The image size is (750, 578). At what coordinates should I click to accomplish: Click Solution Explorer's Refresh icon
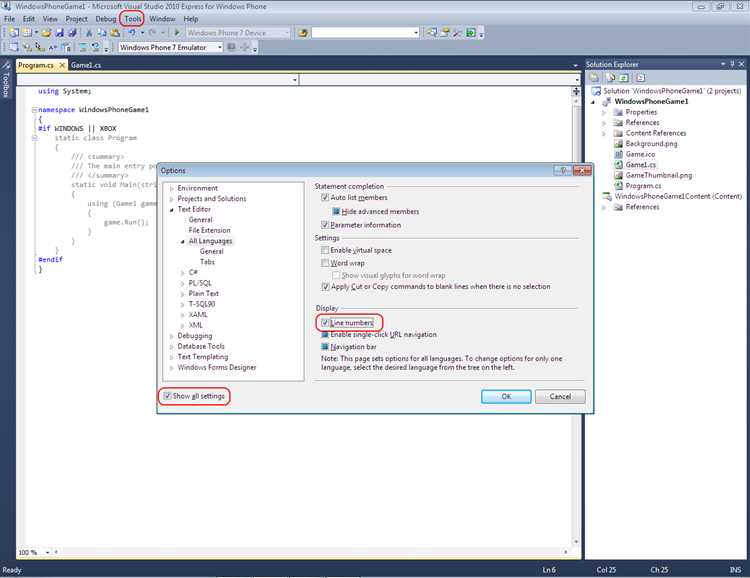coord(623,78)
